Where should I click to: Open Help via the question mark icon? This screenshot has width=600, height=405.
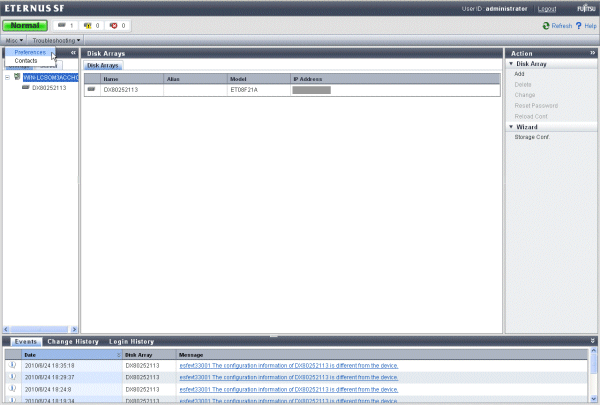click(x=578, y=25)
